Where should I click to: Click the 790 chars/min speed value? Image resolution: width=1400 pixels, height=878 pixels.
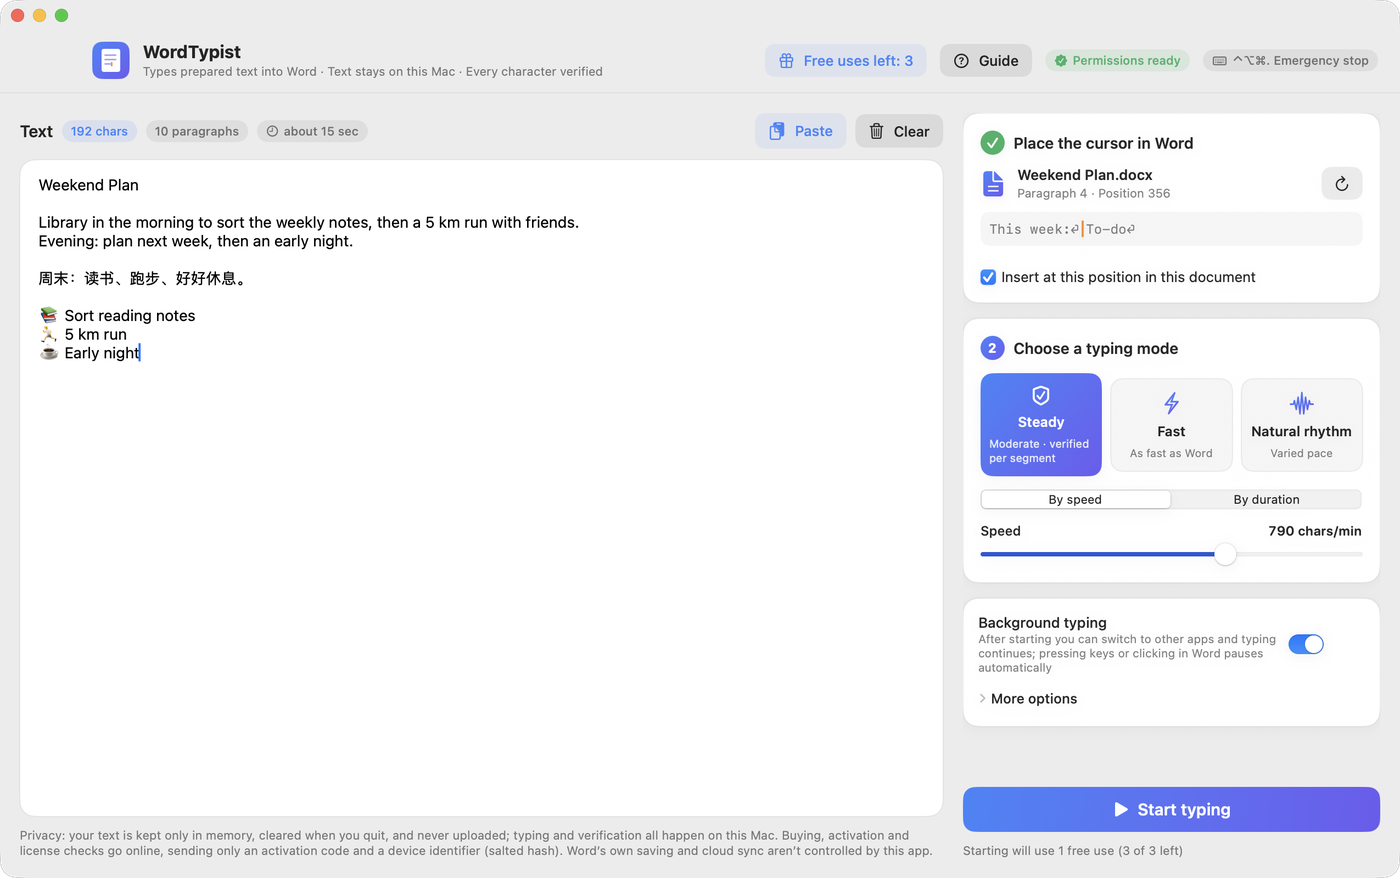[x=1315, y=531]
